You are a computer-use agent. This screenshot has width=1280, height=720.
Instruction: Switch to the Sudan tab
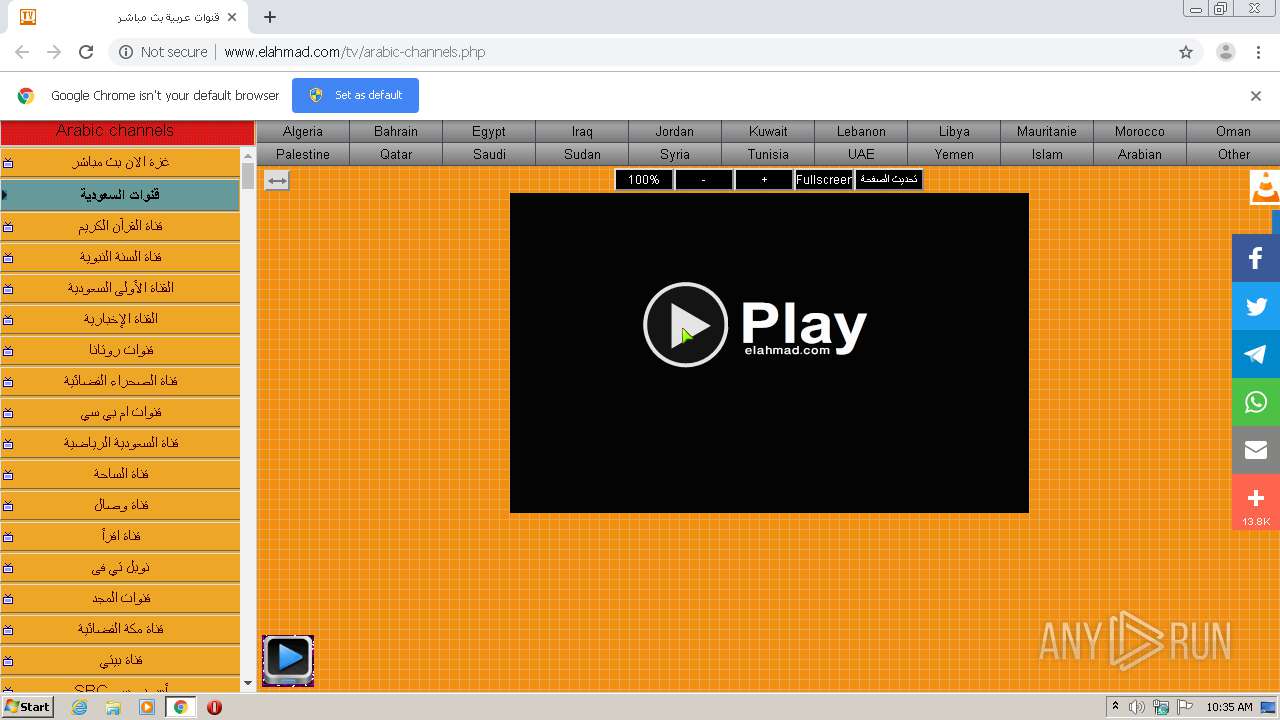click(x=582, y=154)
